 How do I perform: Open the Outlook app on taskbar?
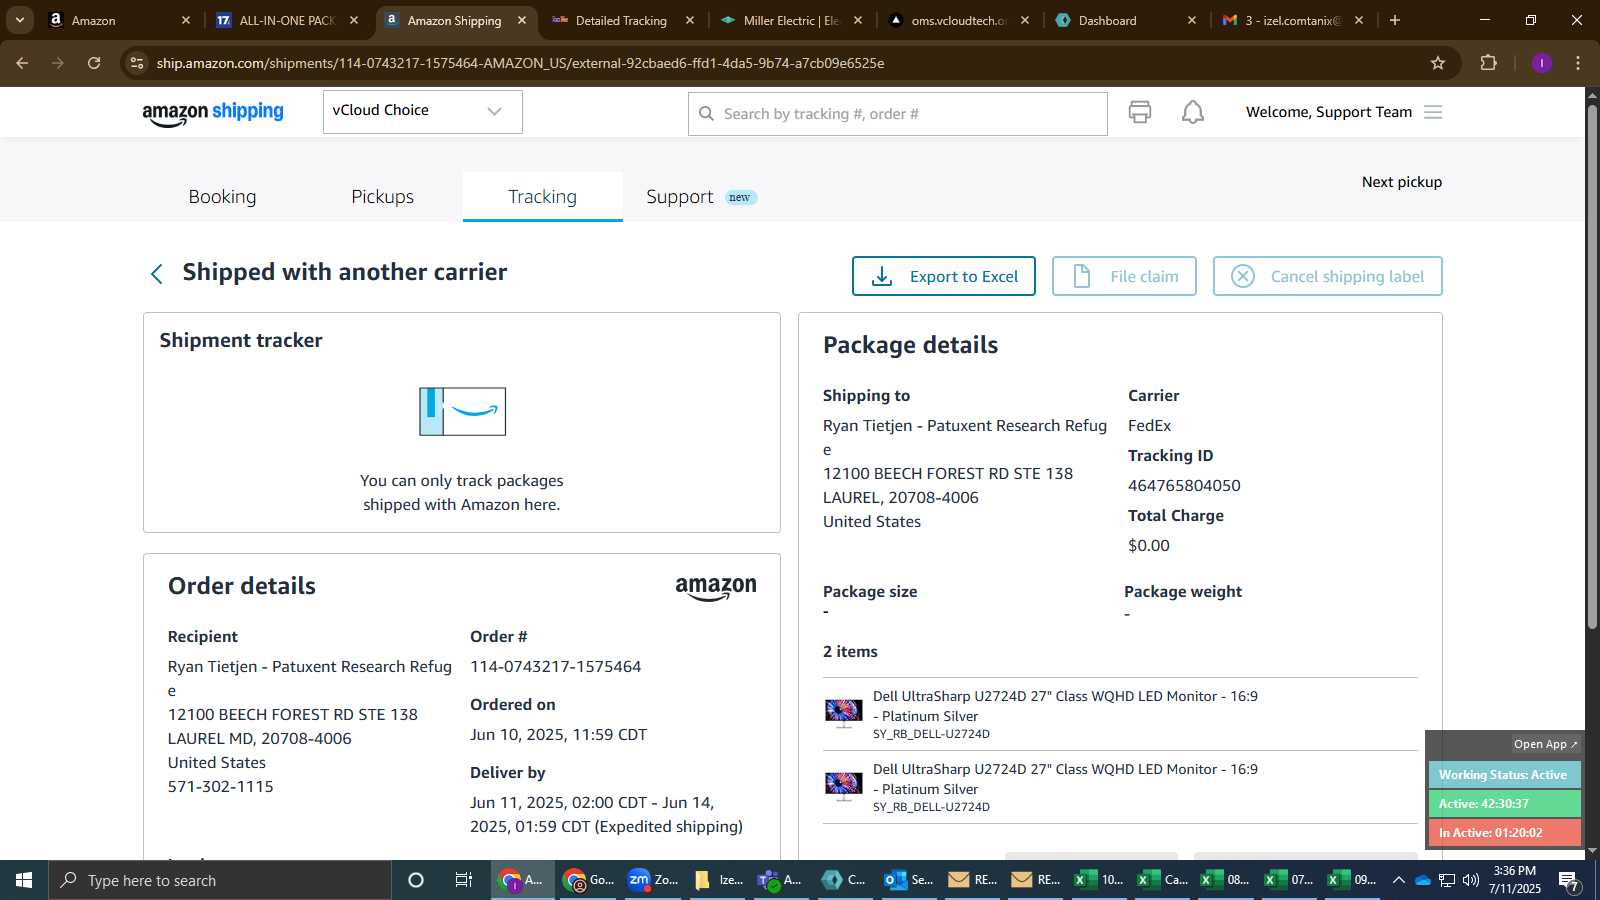point(909,880)
